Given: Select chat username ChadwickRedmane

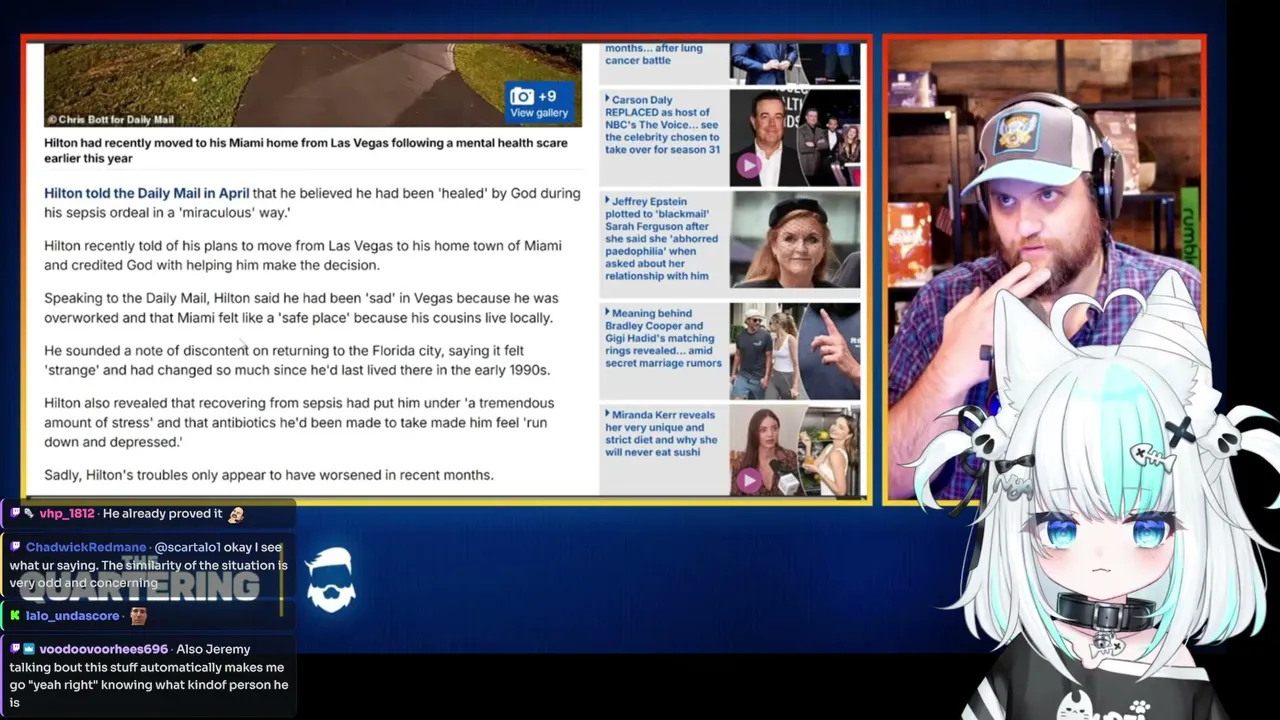Looking at the screenshot, I should pyautogui.click(x=86, y=547).
